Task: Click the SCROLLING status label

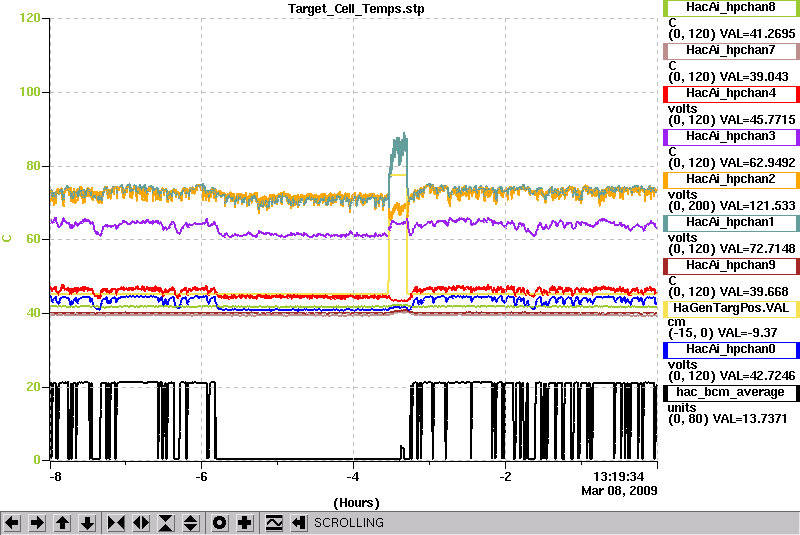Action: click(348, 523)
